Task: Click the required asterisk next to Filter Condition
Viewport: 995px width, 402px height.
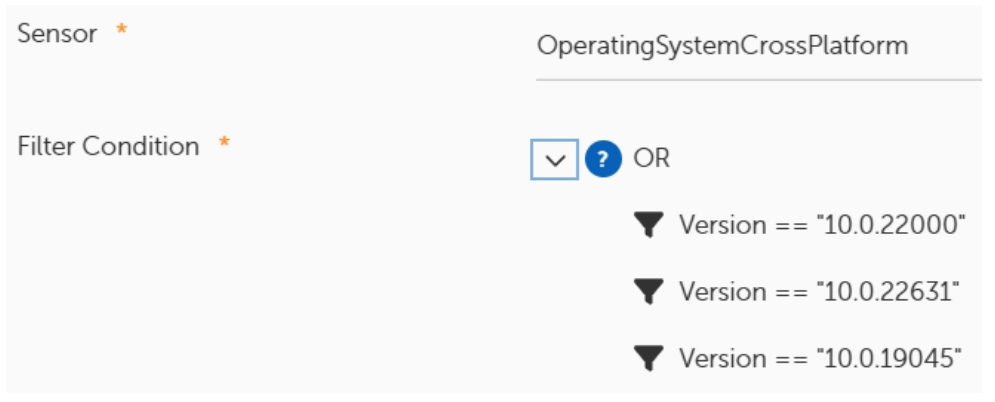Action: (x=224, y=145)
